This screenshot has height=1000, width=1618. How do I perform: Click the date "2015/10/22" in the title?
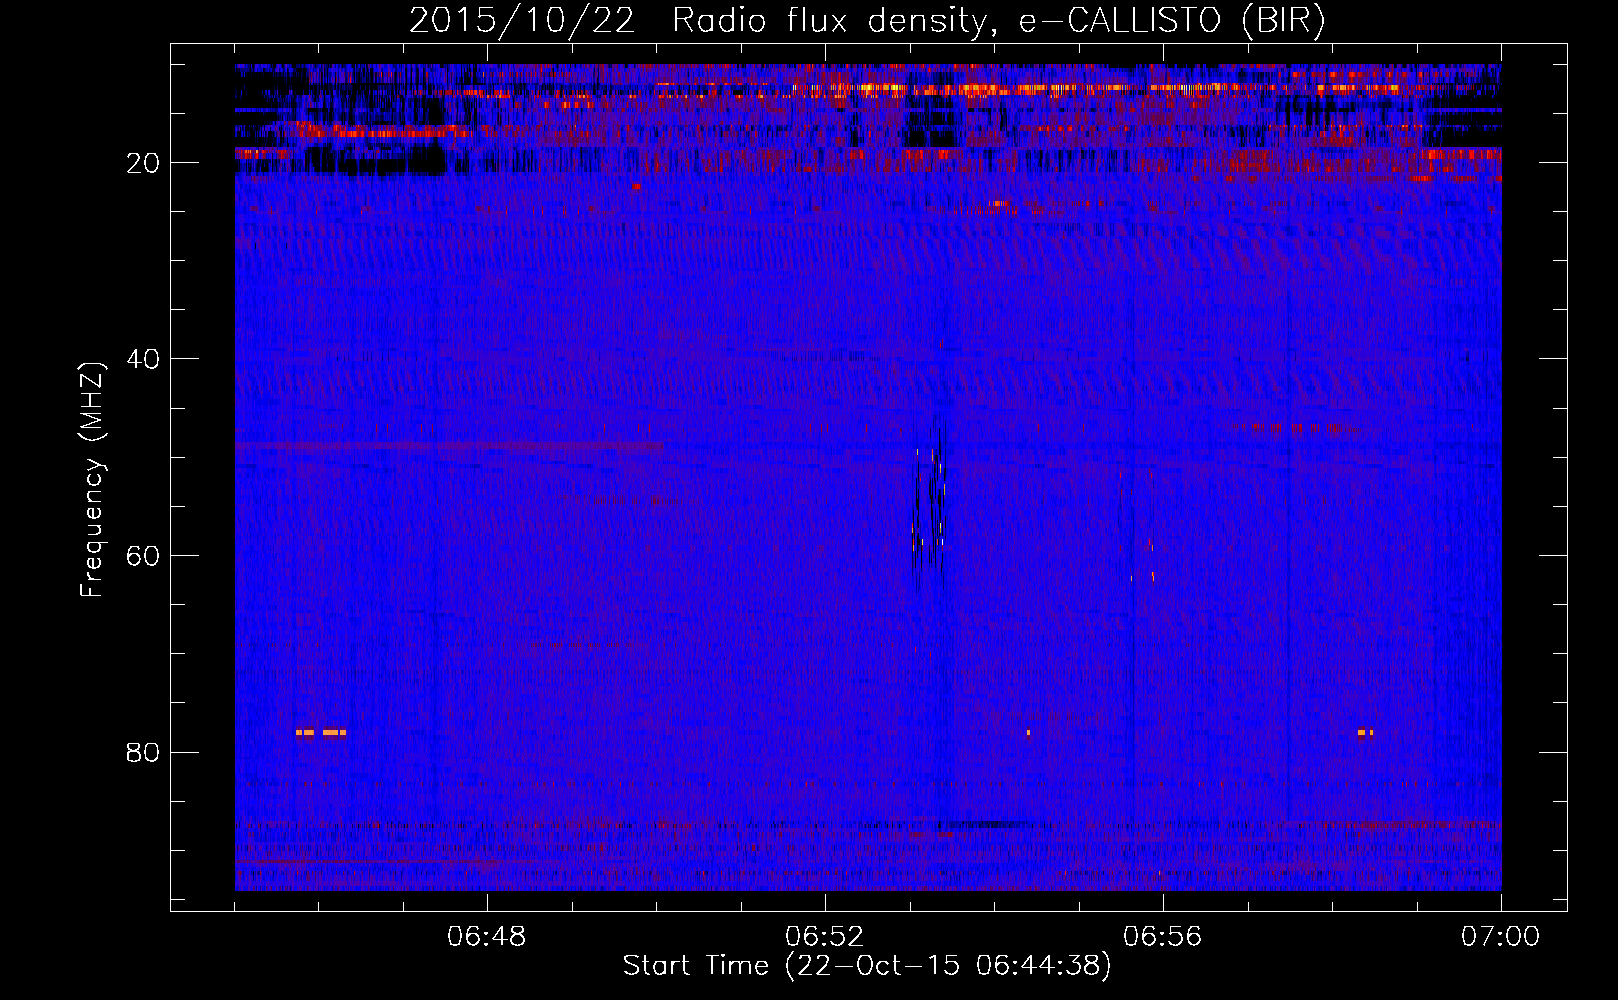pyautogui.click(x=521, y=21)
